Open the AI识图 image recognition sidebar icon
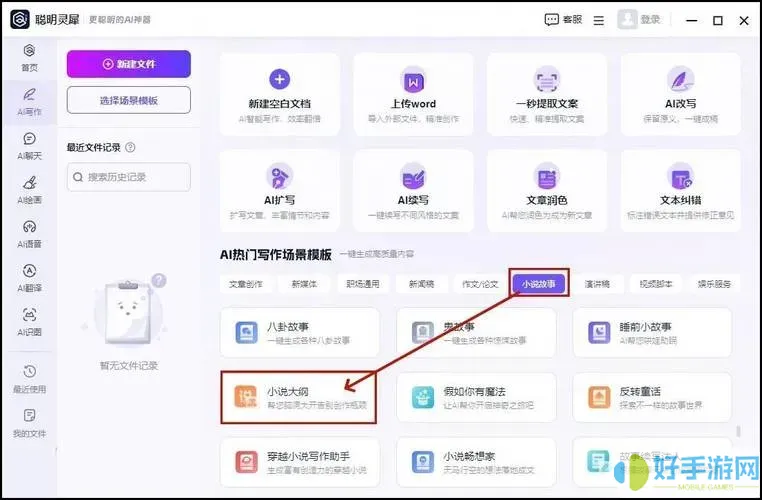Viewport: 762px width, 500px height. pyautogui.click(x=29, y=315)
